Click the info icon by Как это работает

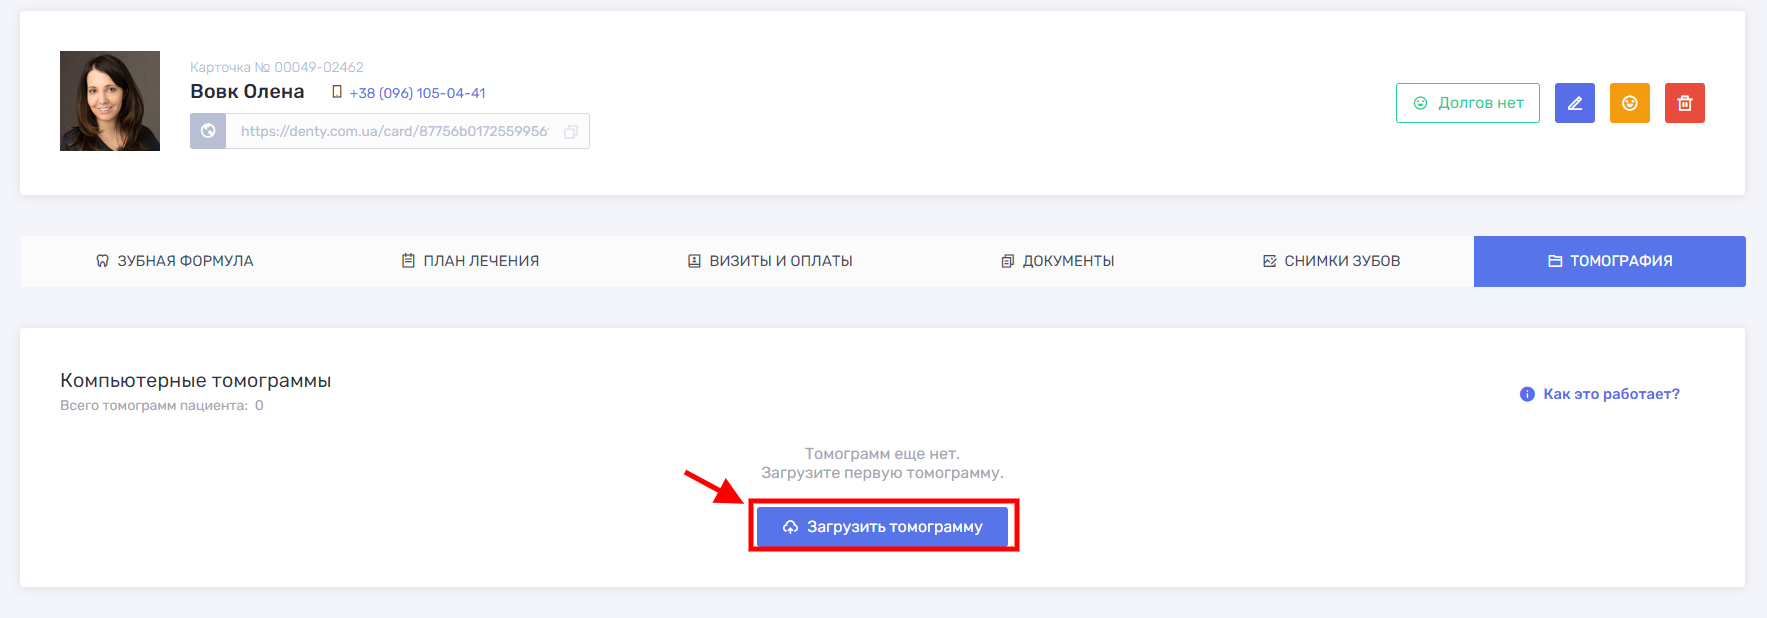click(1527, 394)
